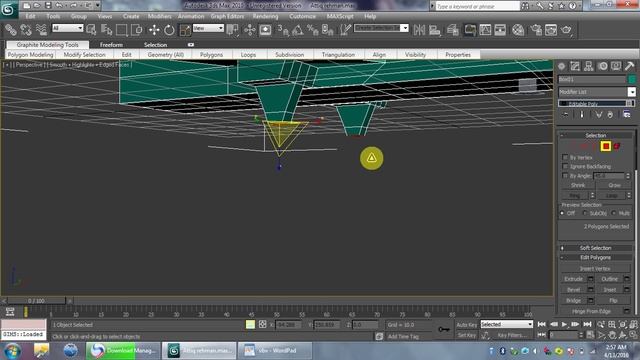Viewport: 640px width, 360px height.
Task: Click the object name field
Action: click(x=592, y=79)
